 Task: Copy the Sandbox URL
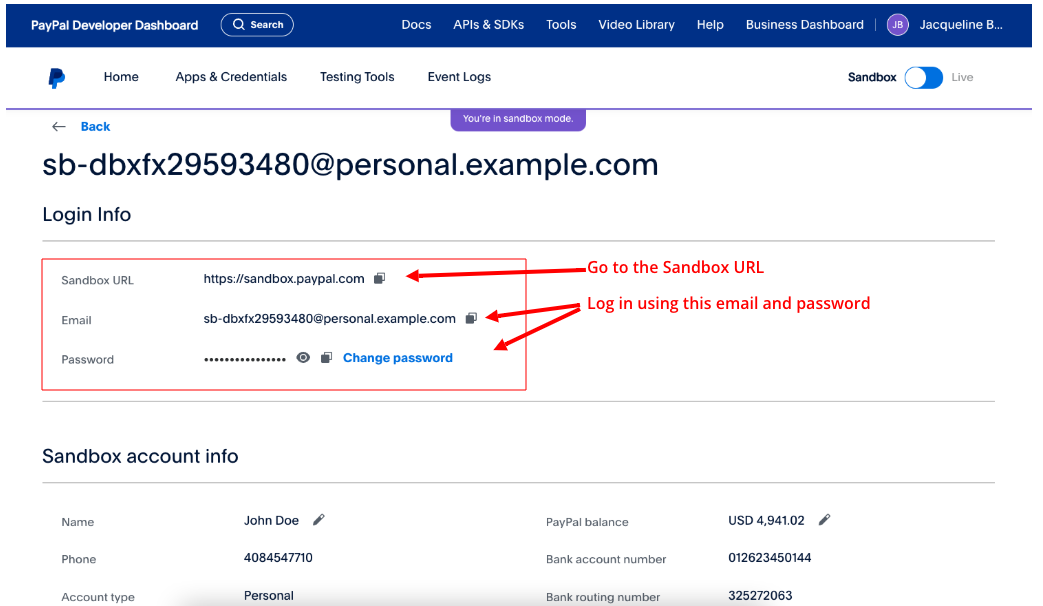tap(379, 279)
